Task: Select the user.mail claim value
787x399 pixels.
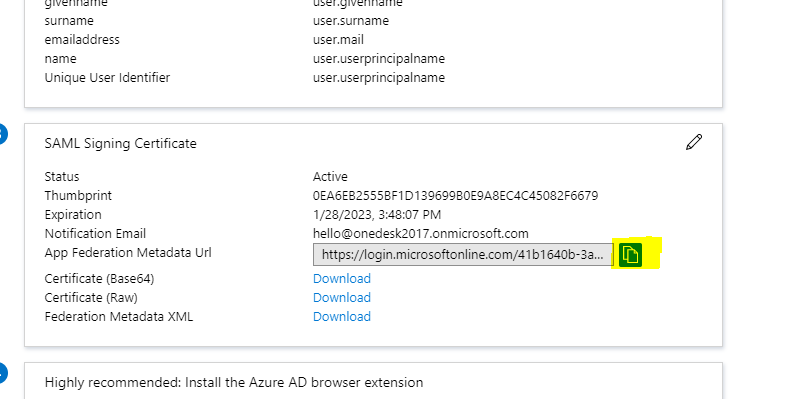Action: tap(338, 40)
